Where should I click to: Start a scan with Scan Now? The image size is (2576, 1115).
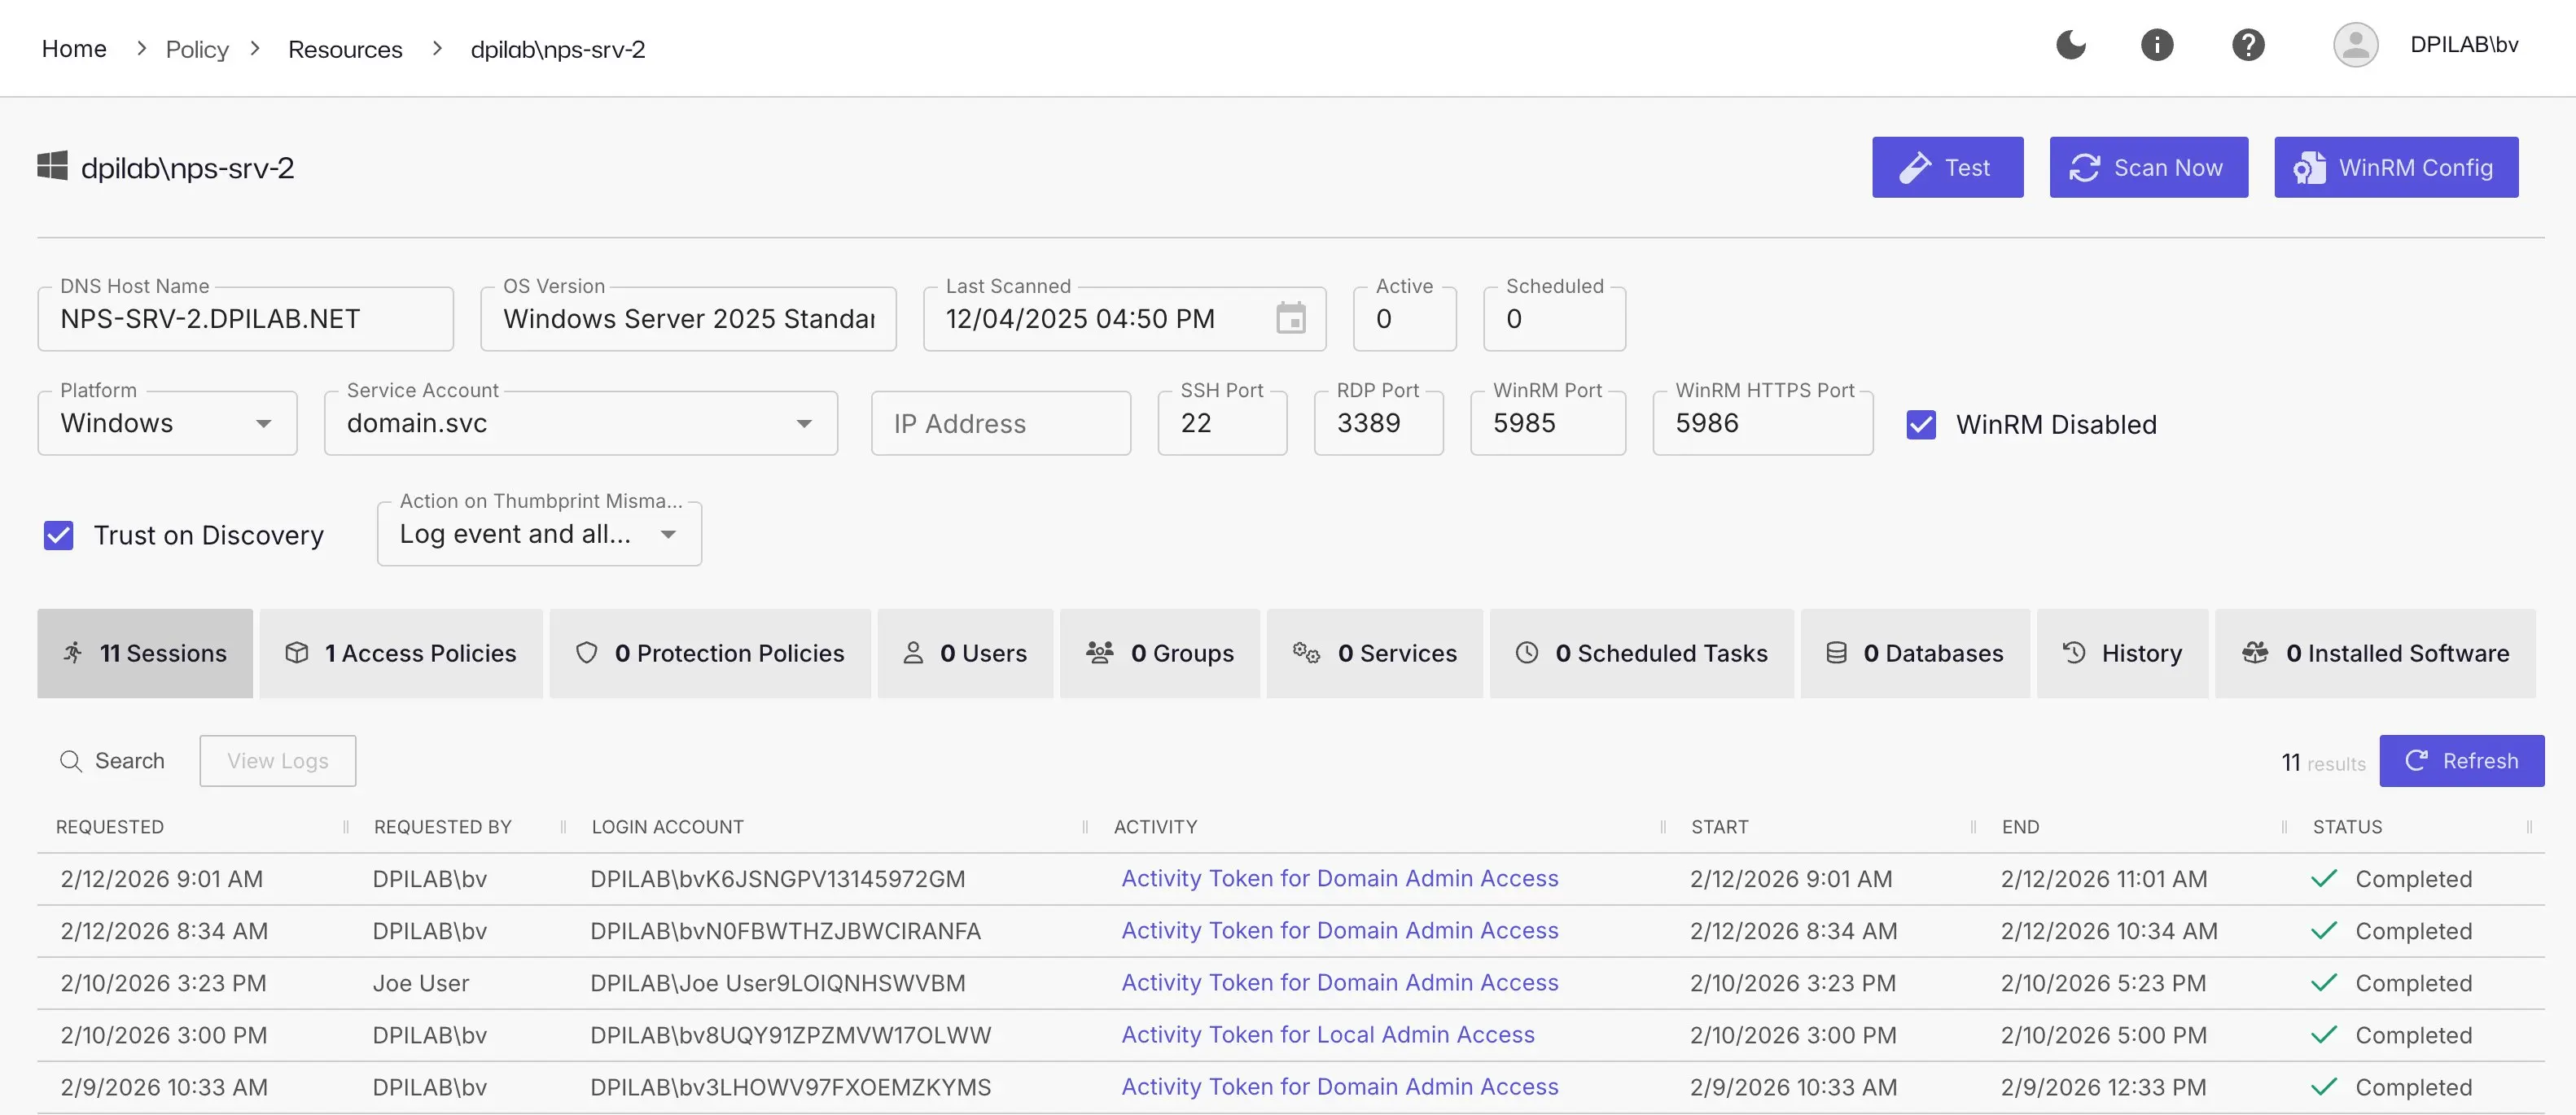point(2148,167)
